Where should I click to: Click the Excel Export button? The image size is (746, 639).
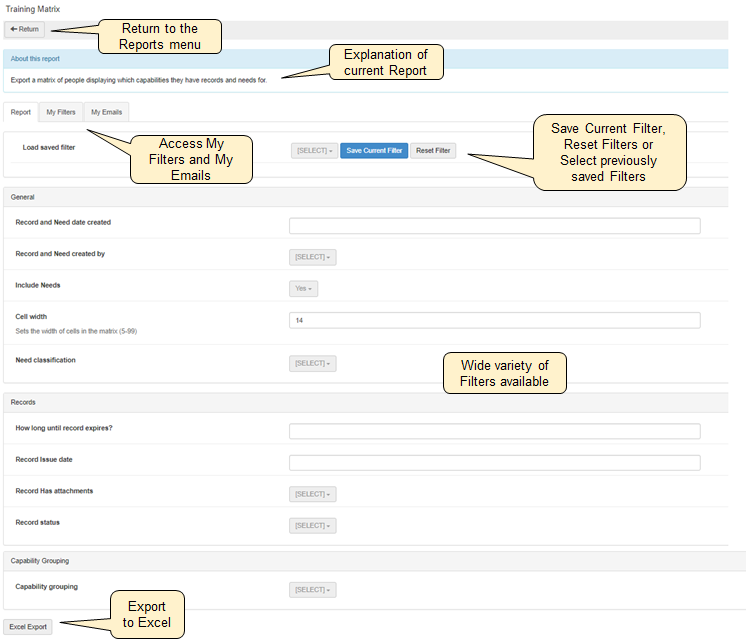click(27, 627)
